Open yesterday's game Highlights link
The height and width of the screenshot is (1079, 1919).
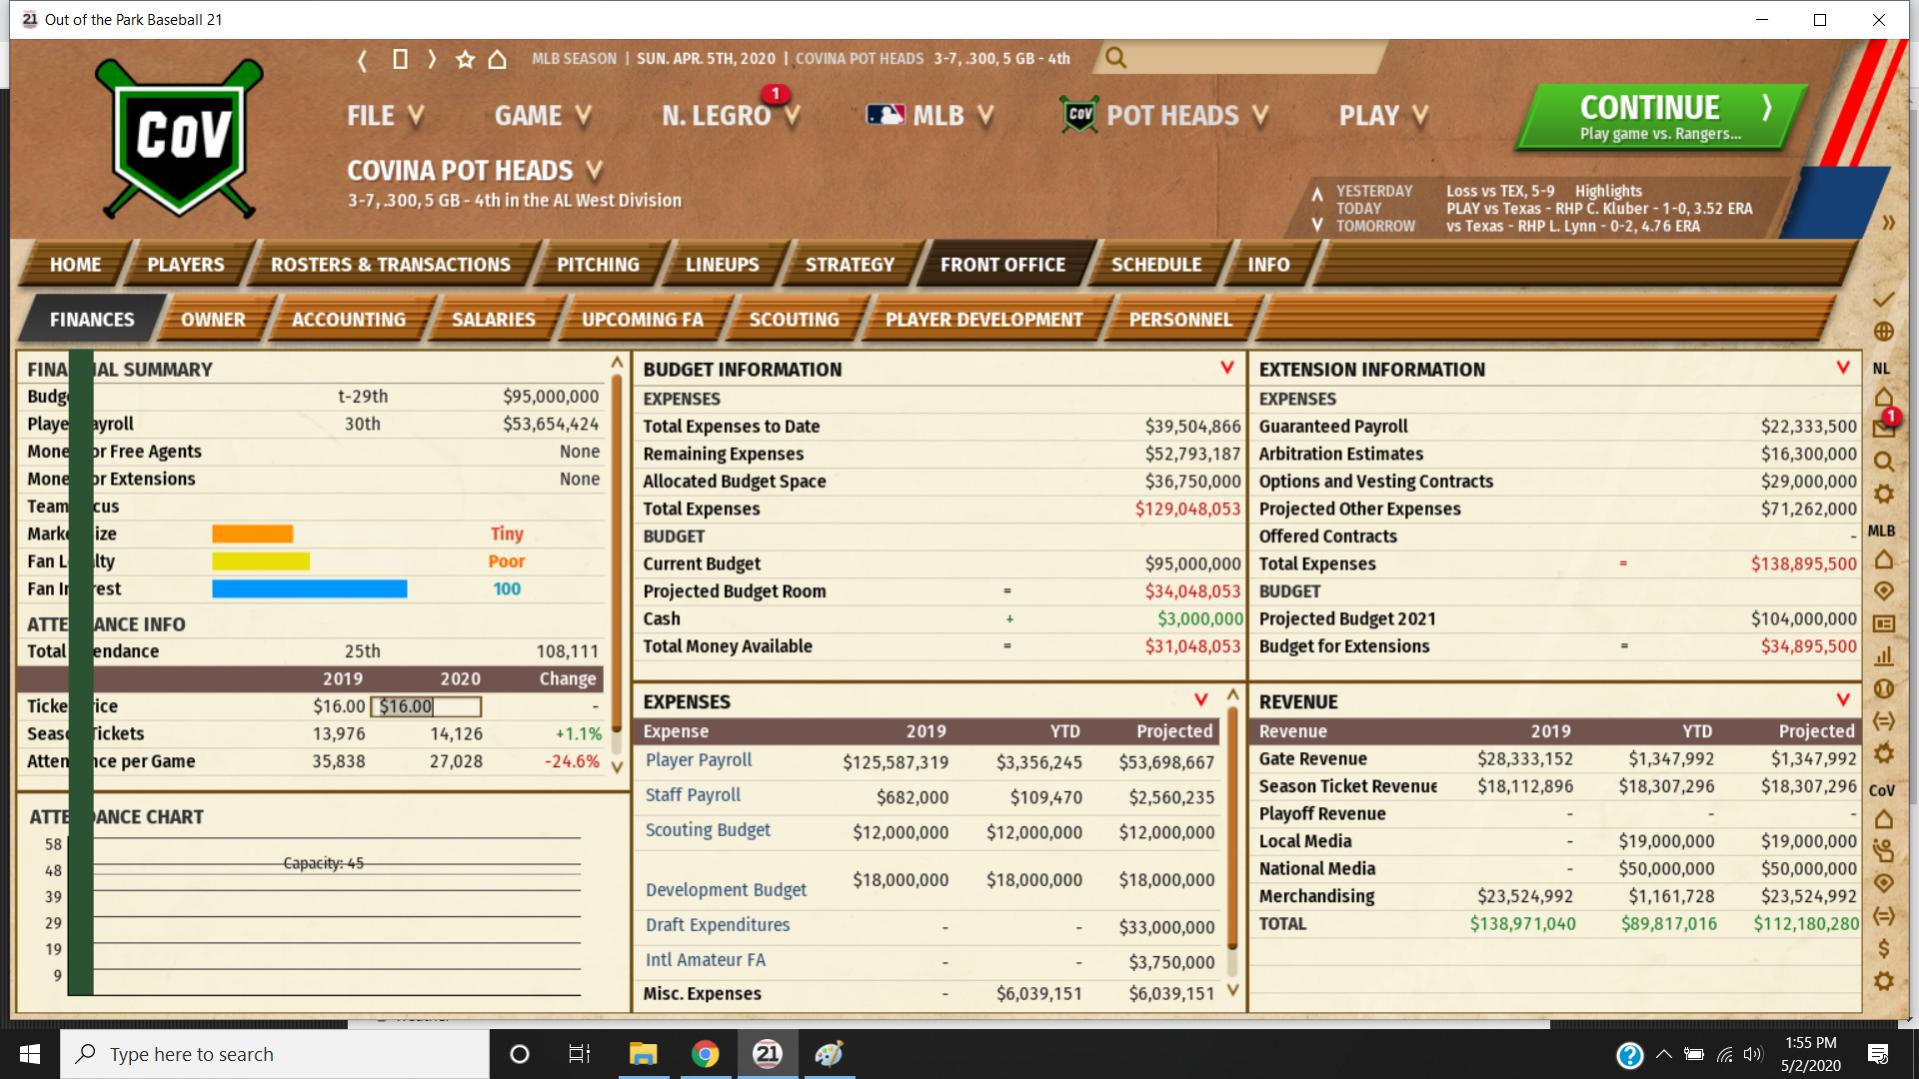click(1608, 191)
